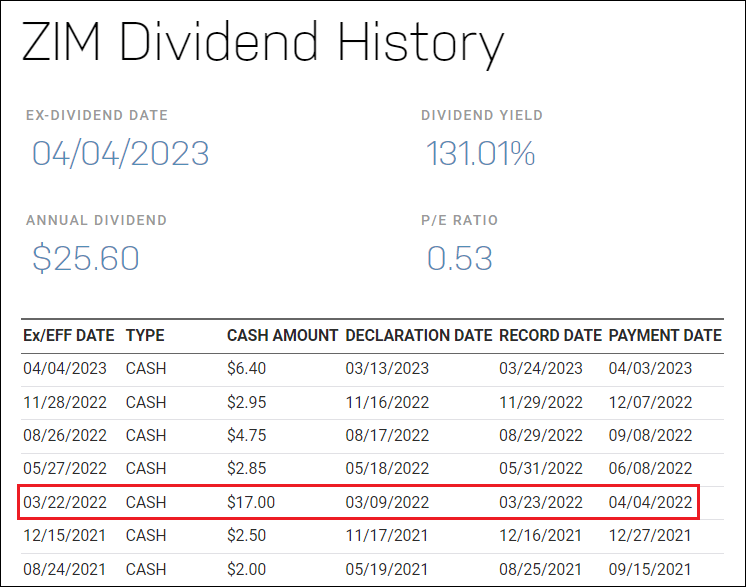
Task: Select the 11/28/2022 ex date cell
Action: 65,402
